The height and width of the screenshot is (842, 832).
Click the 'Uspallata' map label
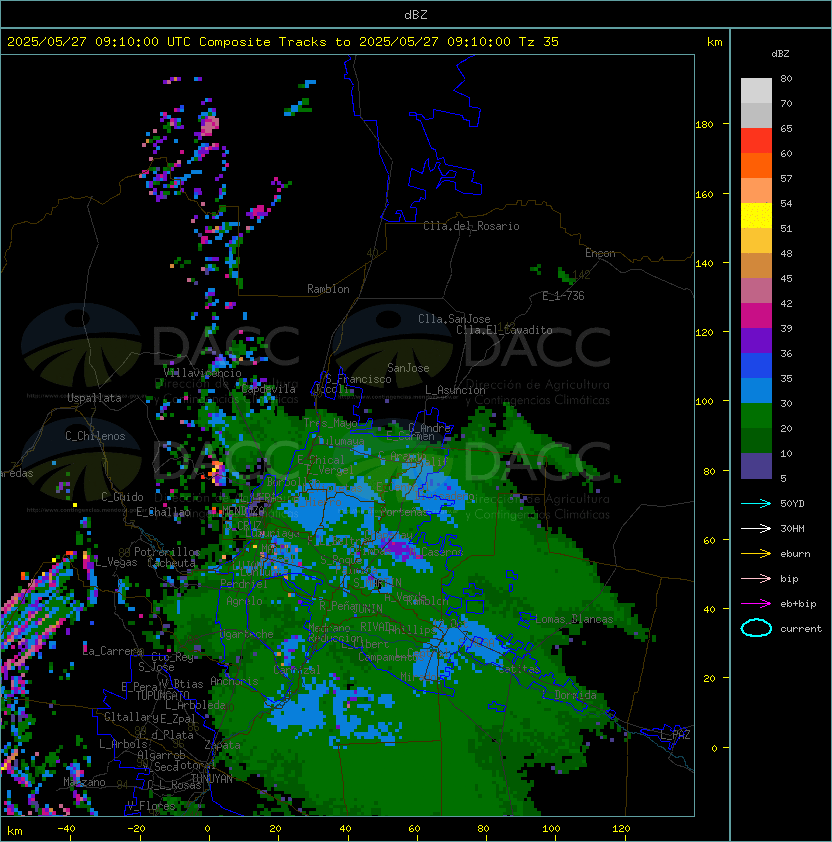94,398
